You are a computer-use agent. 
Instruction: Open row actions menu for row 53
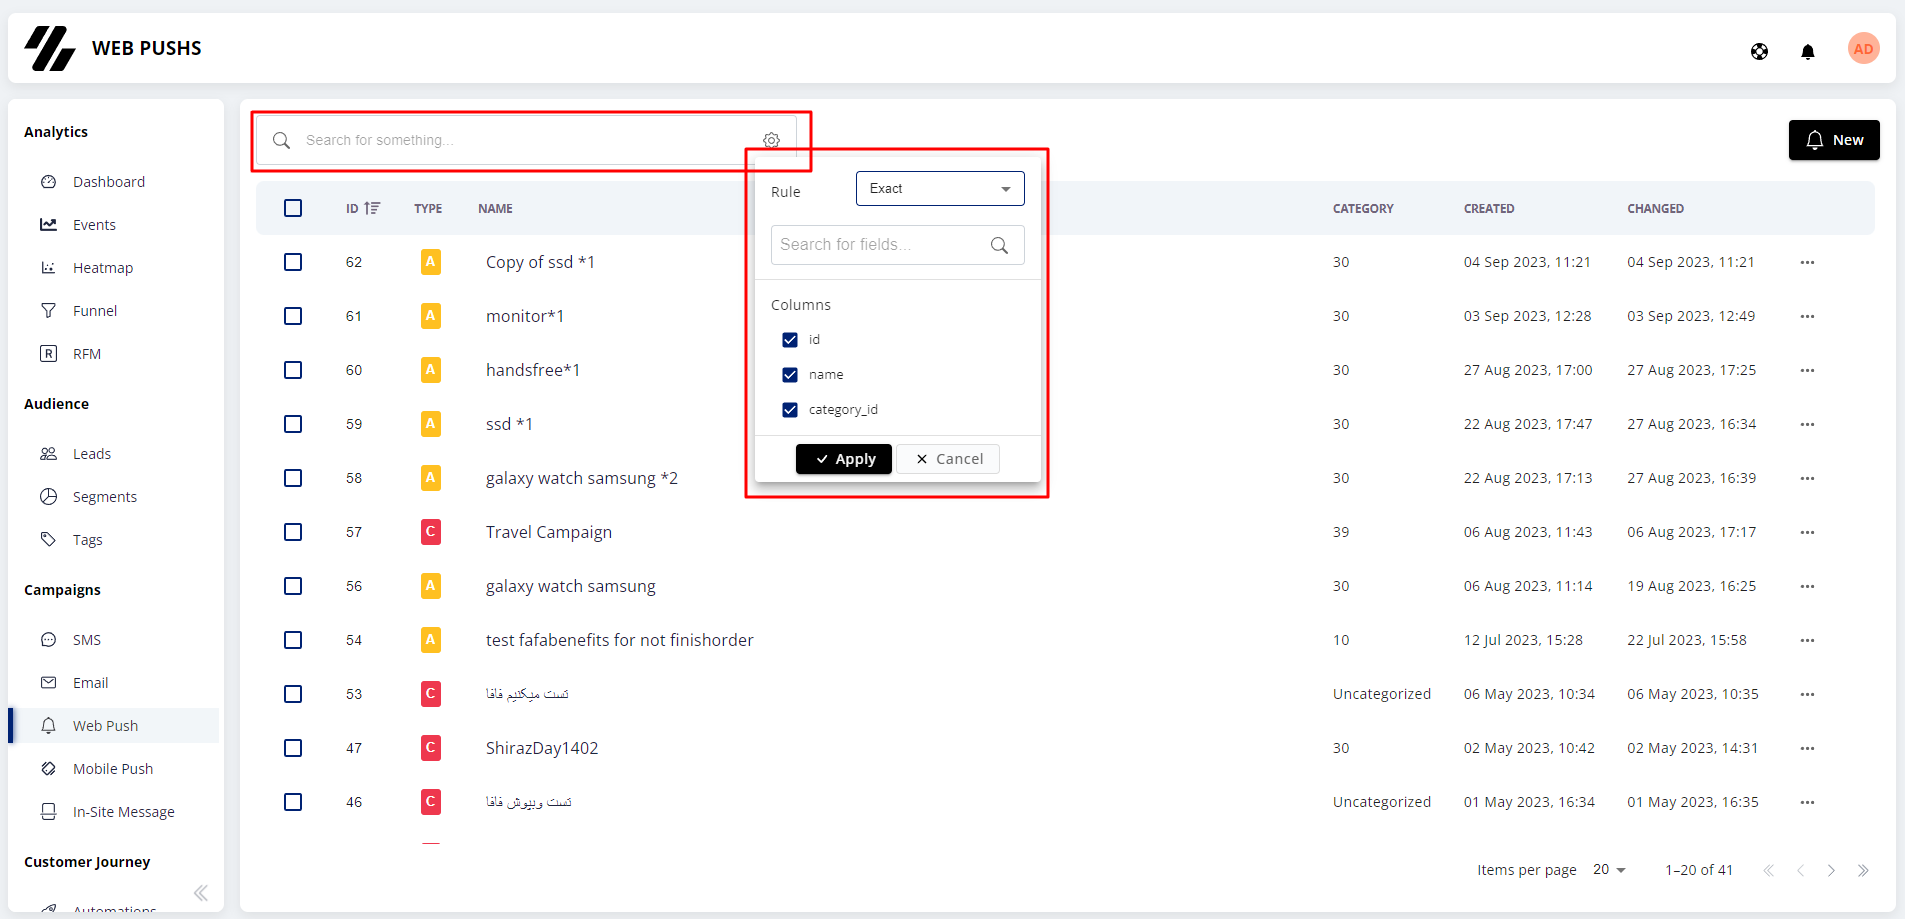[1807, 694]
